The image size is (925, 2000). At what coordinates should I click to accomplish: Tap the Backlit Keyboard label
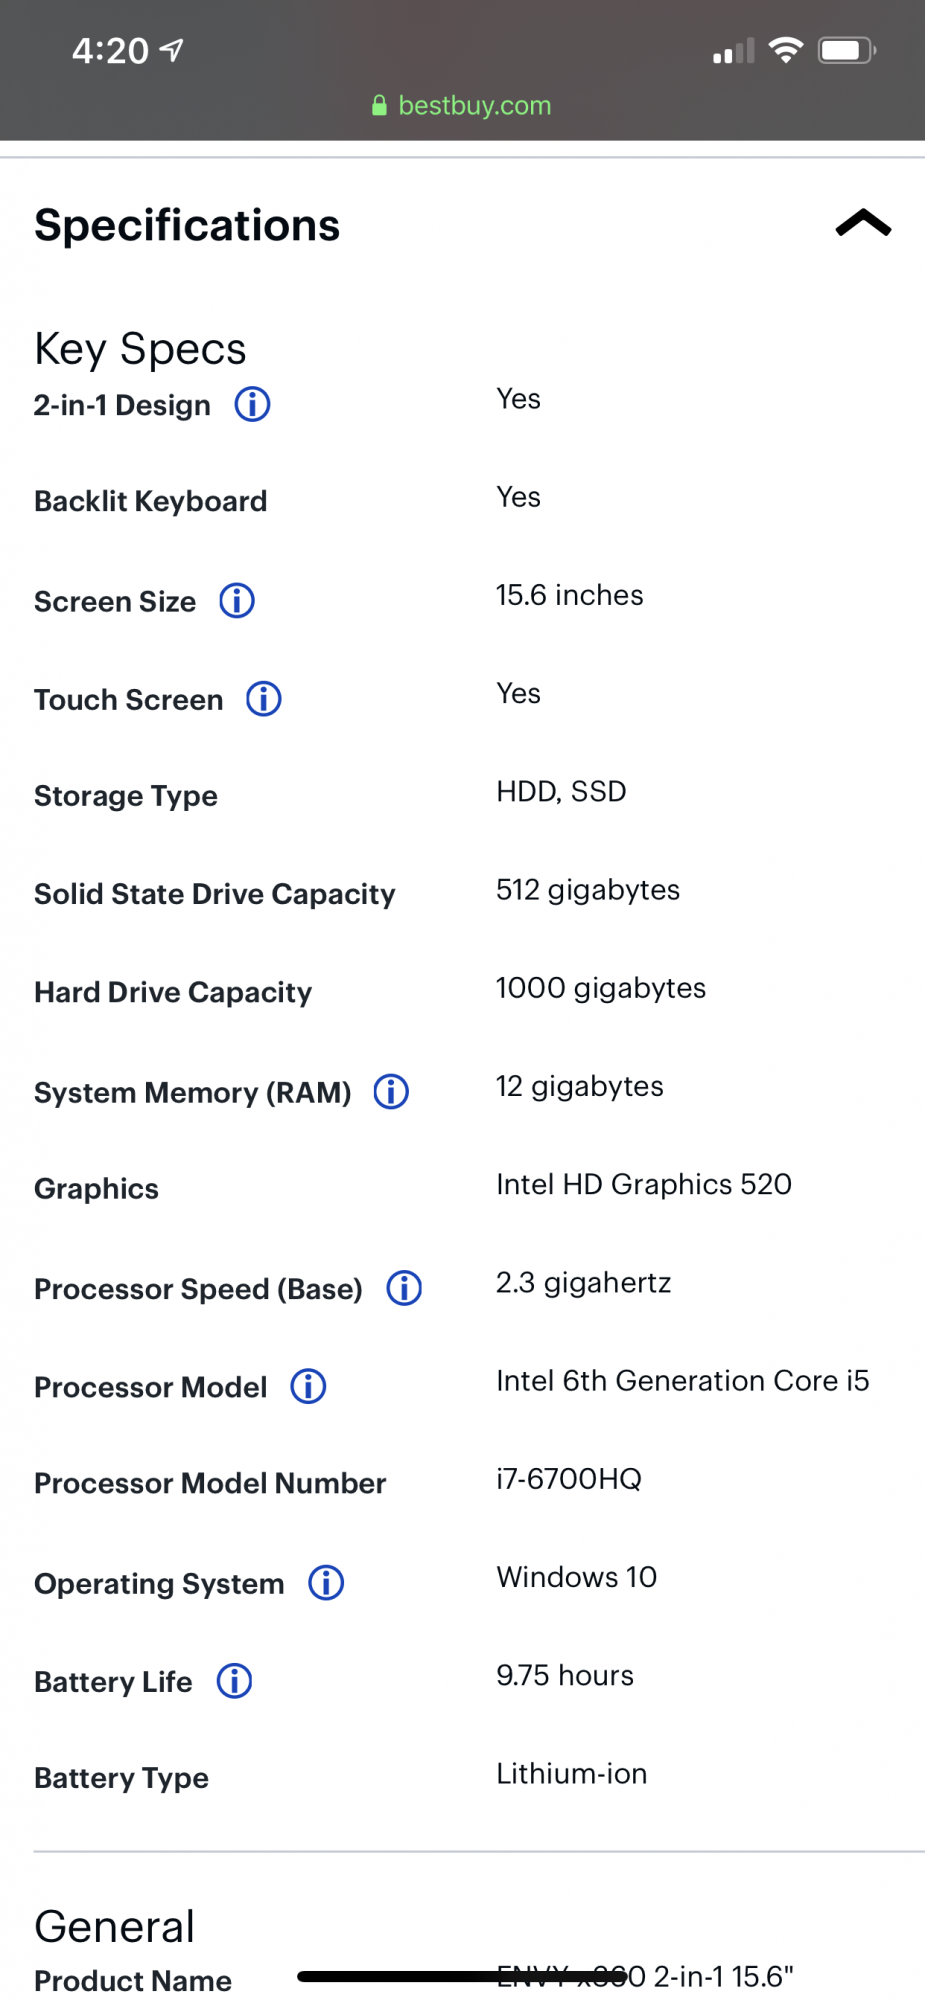click(151, 501)
